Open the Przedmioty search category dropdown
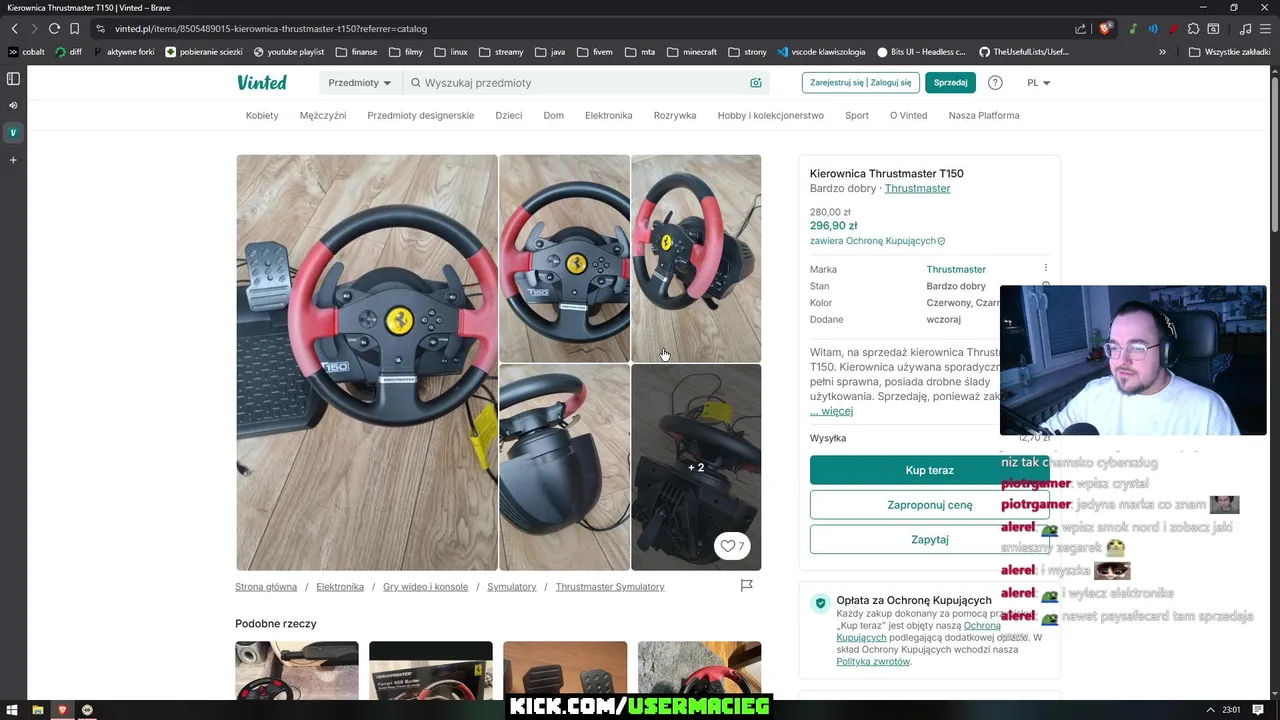The image size is (1280, 720). [360, 83]
